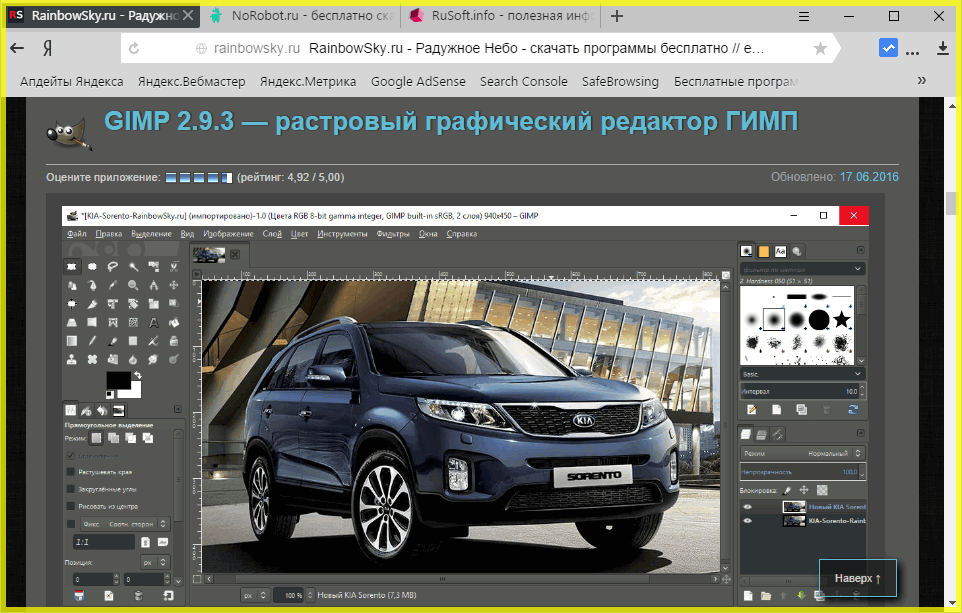This screenshot has width=962, height=613.
Task: Hide the Новый KIA Sorento layer eye
Action: click(x=747, y=507)
